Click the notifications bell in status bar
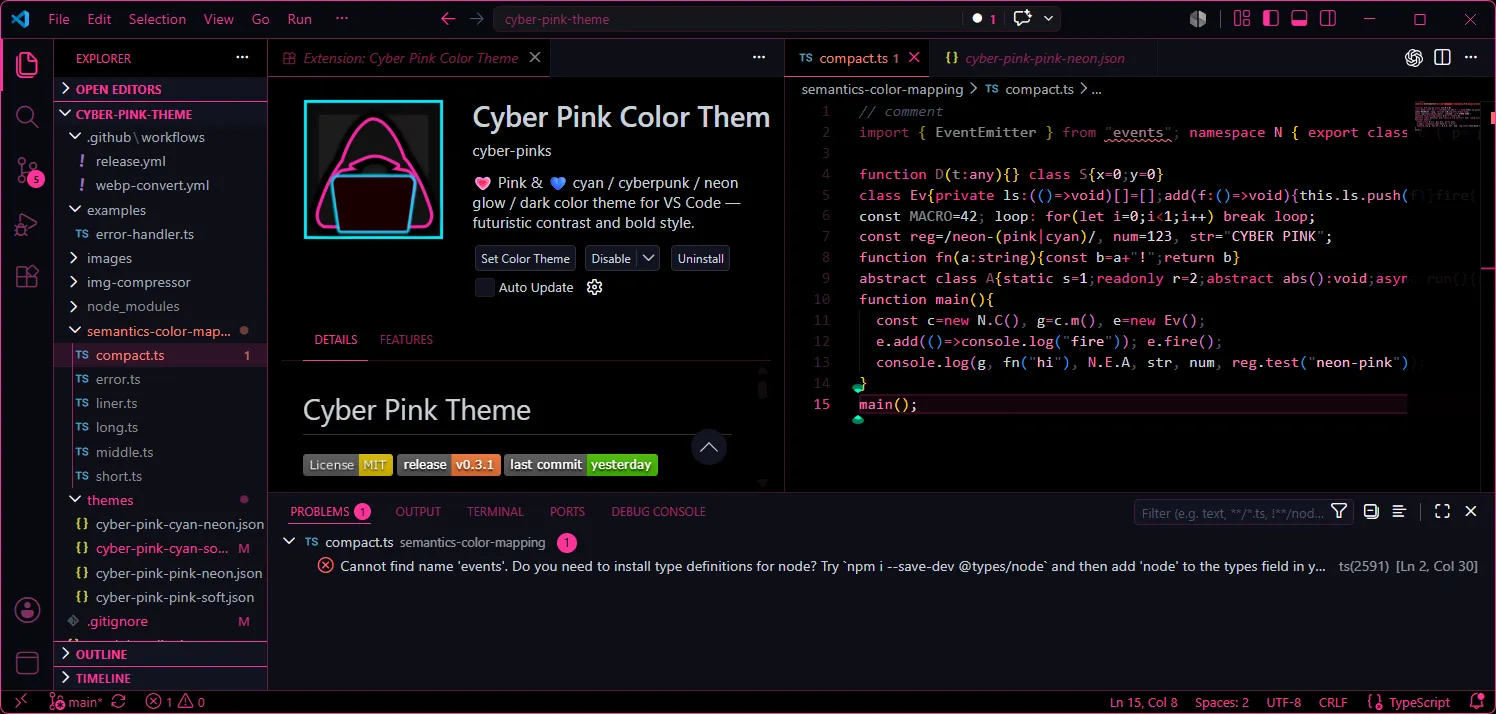The image size is (1496, 714). click(1476, 702)
